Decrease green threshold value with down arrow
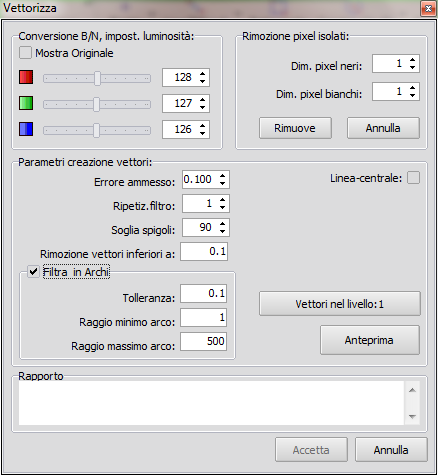 [202, 107]
